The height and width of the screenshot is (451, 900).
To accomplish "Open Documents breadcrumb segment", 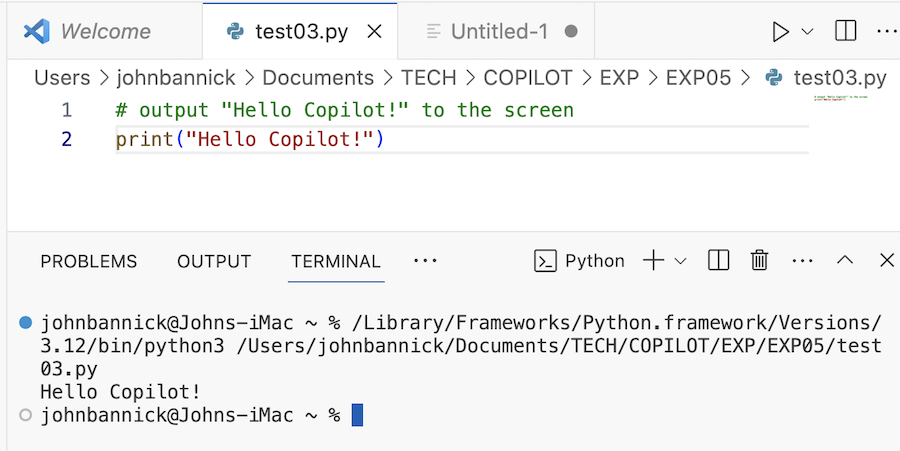I will [318, 77].
